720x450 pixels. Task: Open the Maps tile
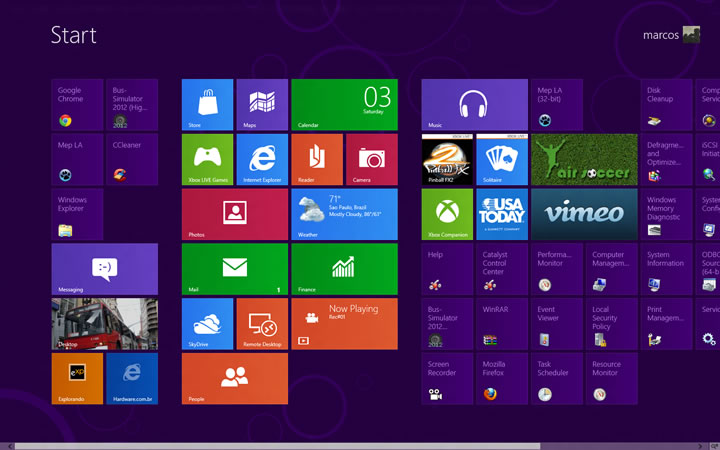tap(262, 105)
